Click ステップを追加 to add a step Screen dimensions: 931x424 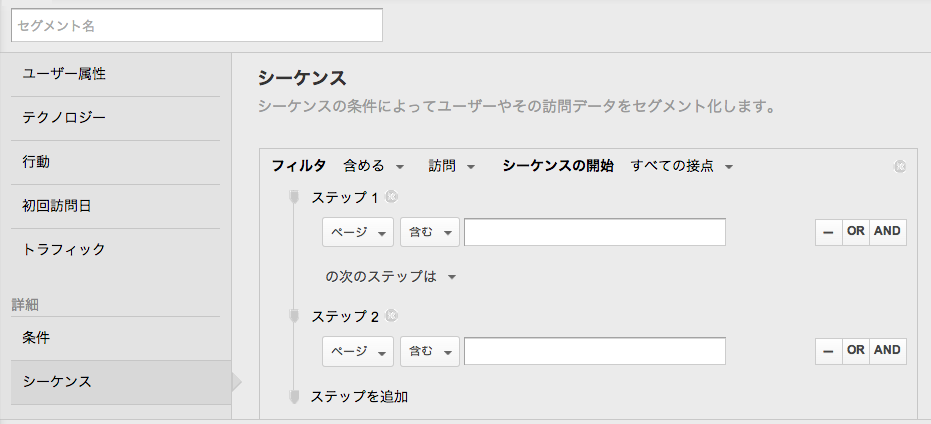point(359,397)
